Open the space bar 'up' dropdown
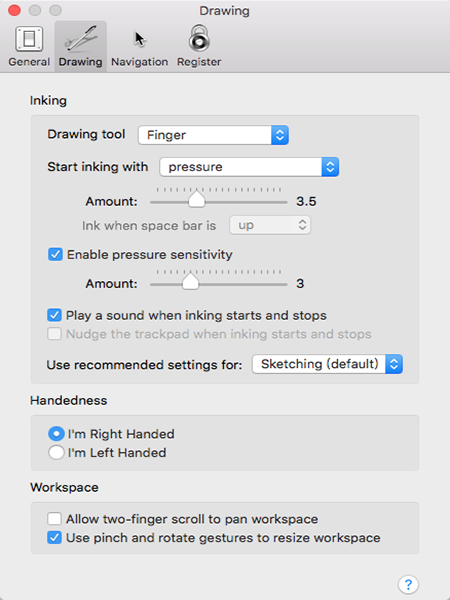The height and width of the screenshot is (600, 450). pos(270,225)
